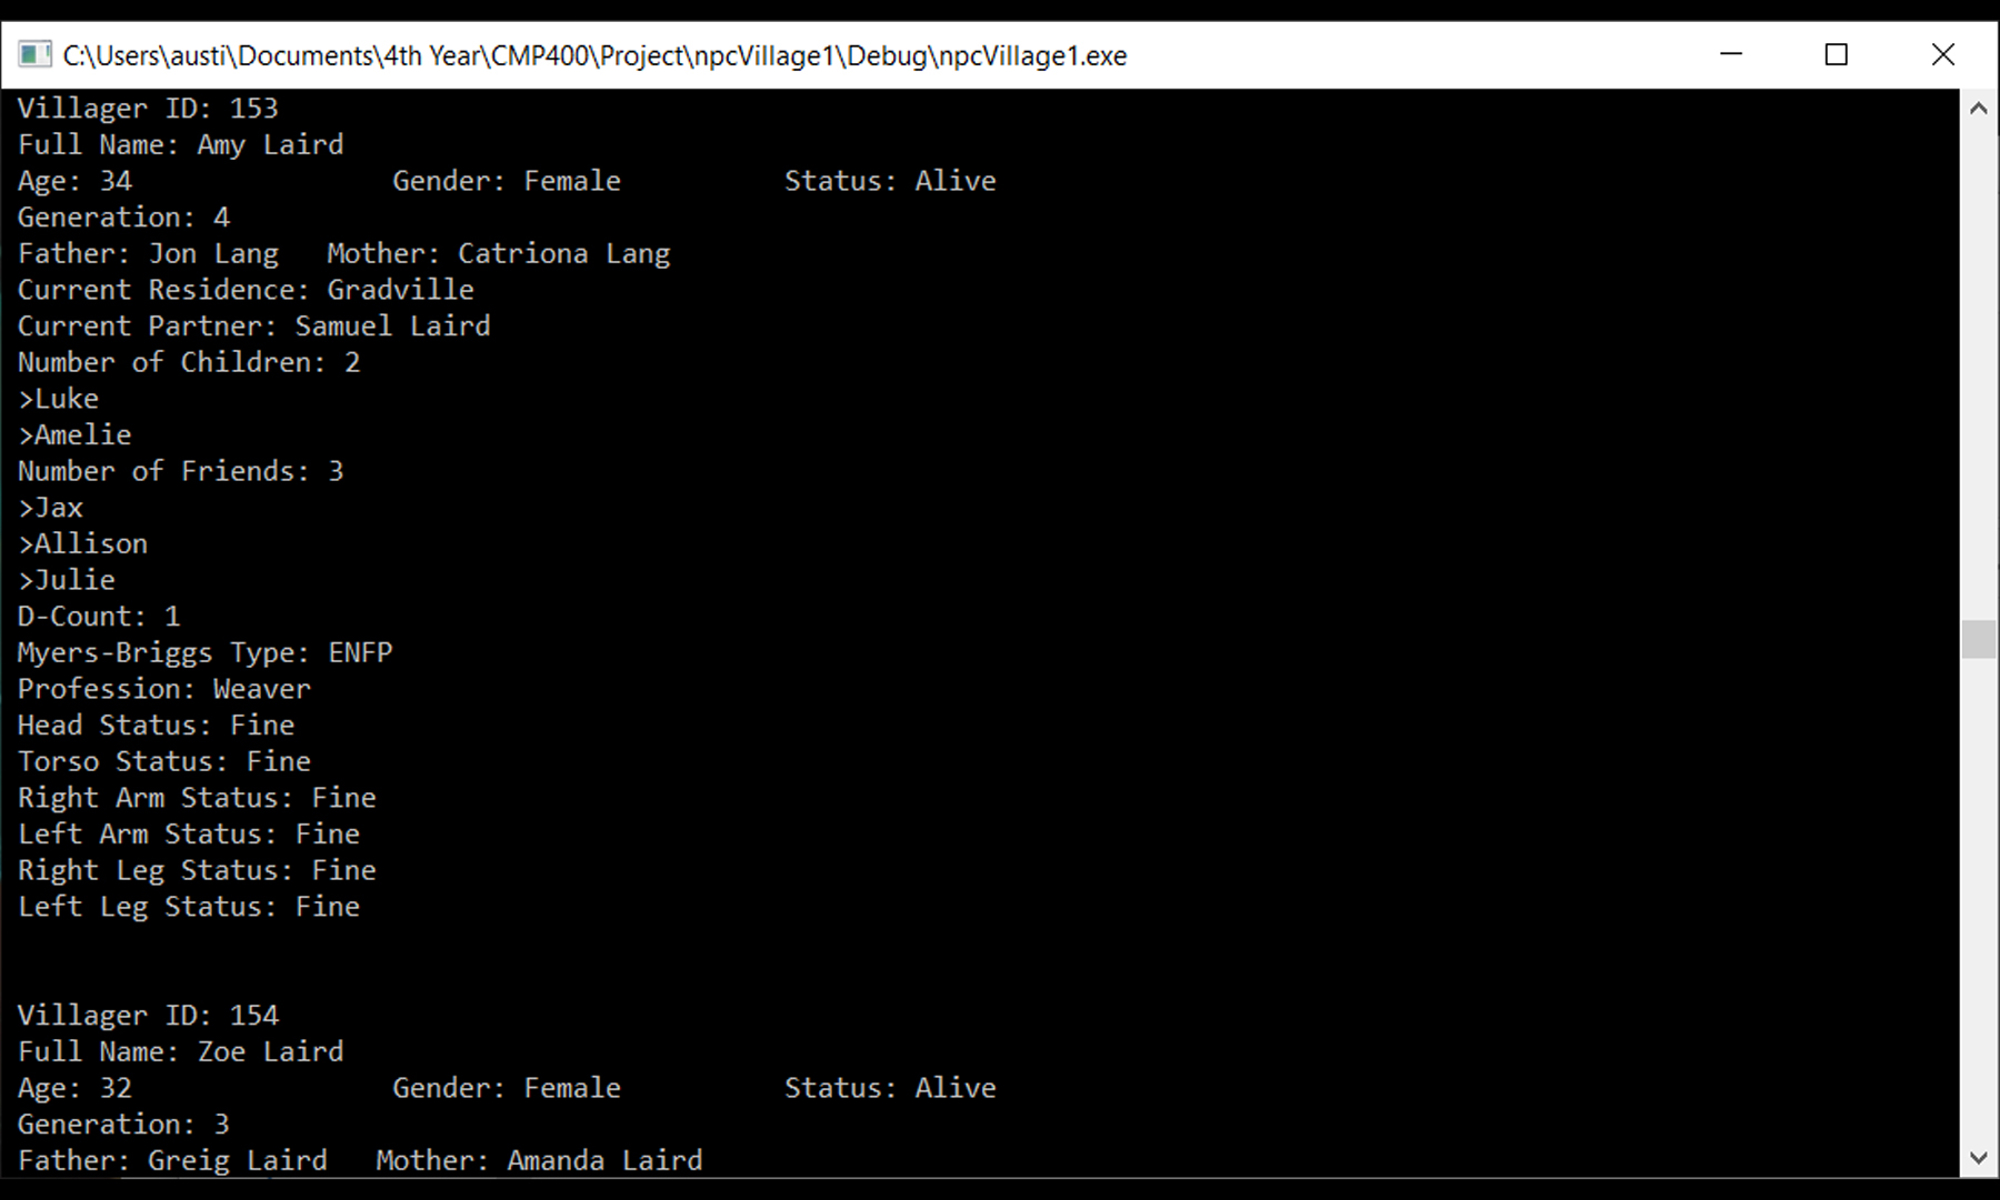Click the 'Full Name: Amy Laird' text

pos(181,145)
